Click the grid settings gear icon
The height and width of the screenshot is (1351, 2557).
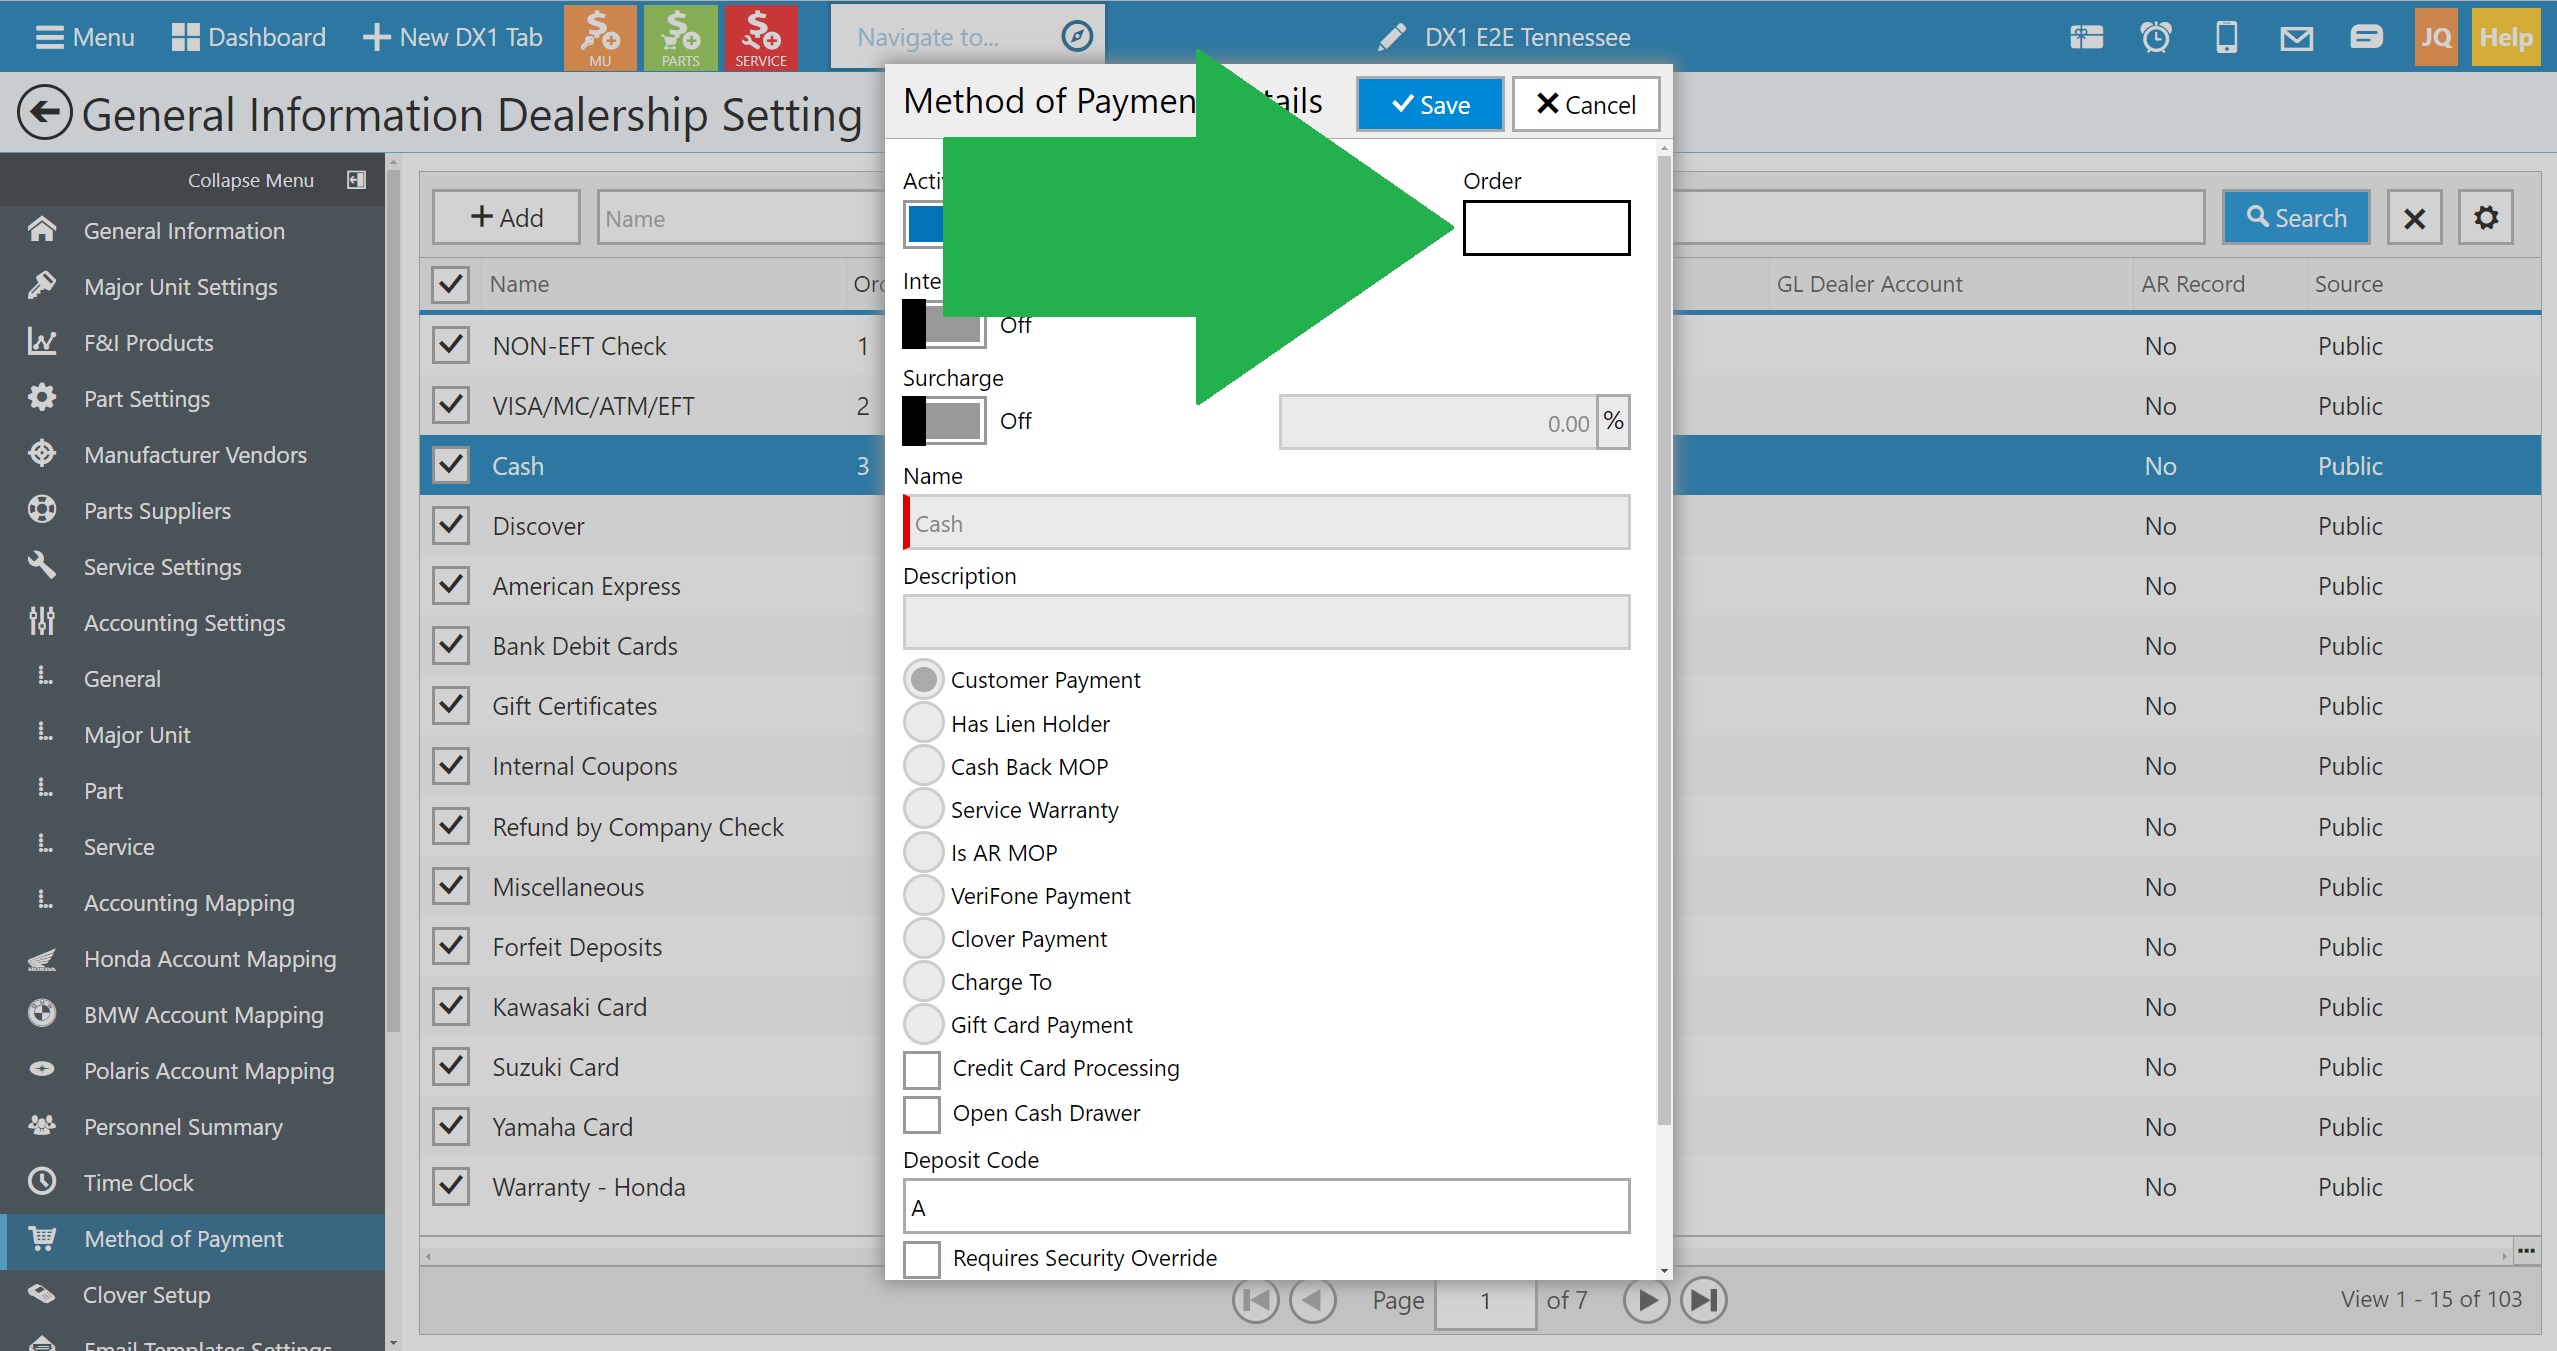[2485, 218]
